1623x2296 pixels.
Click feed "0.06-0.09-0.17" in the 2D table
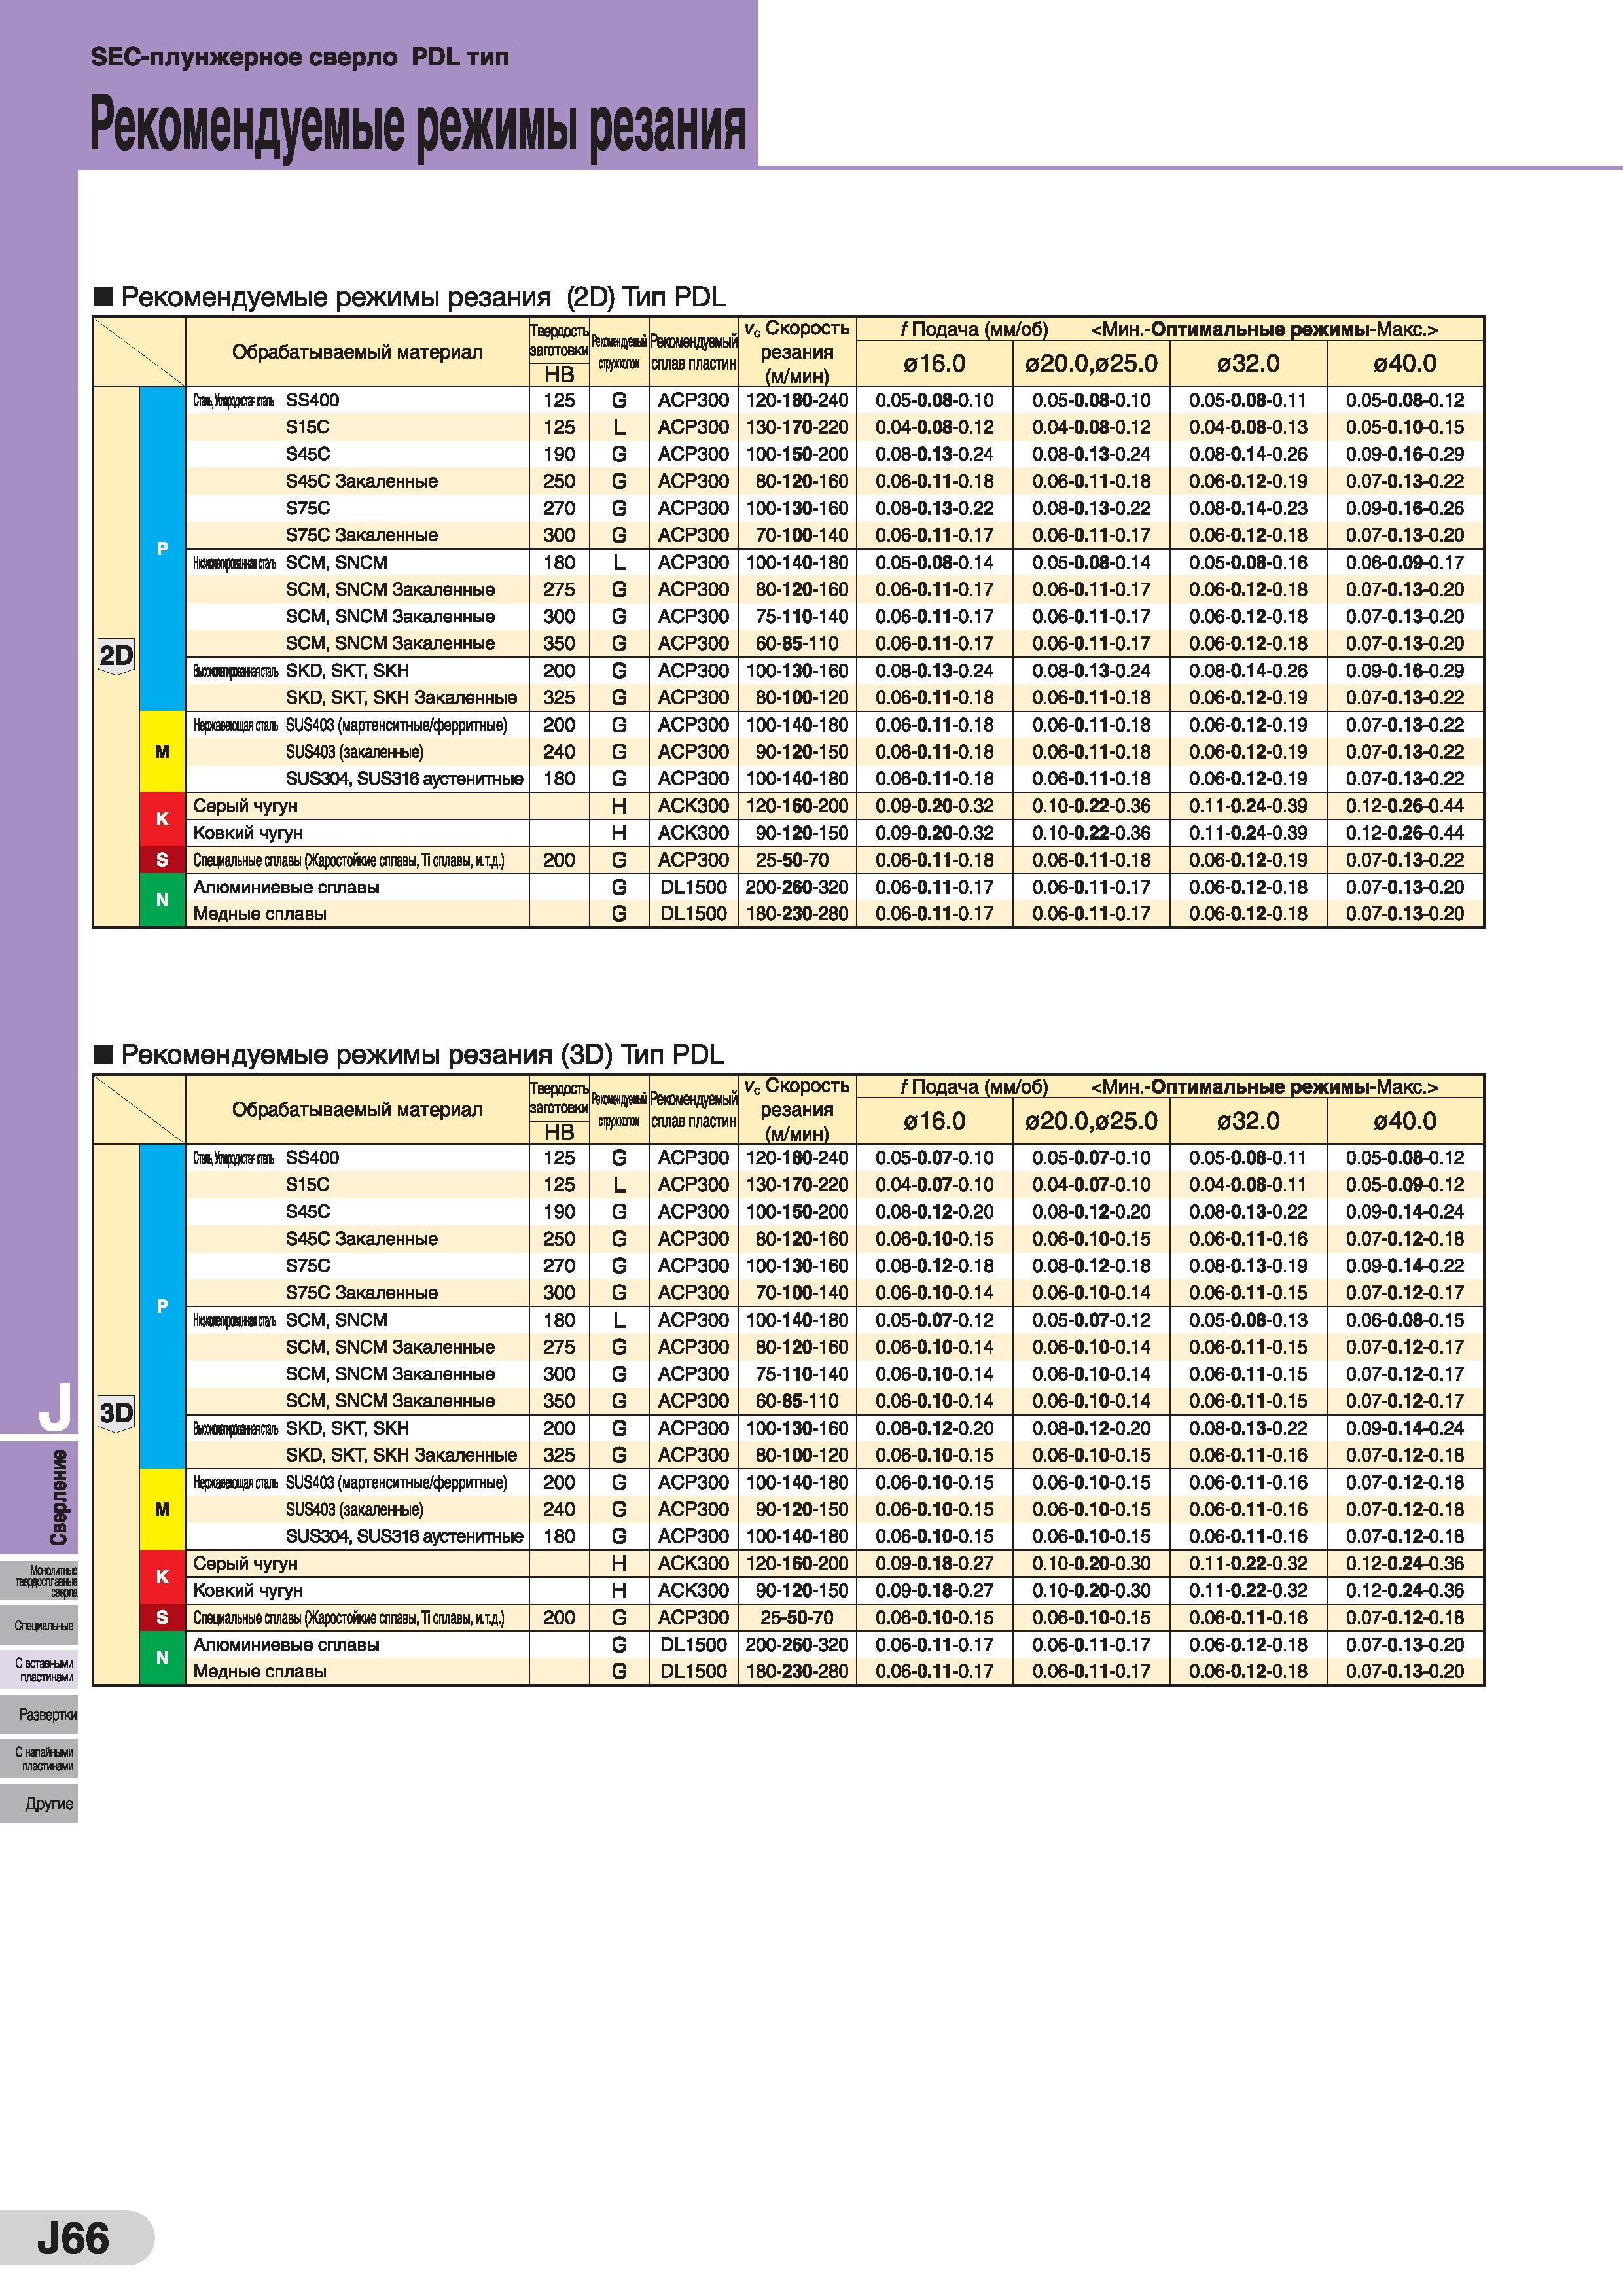1405,562
